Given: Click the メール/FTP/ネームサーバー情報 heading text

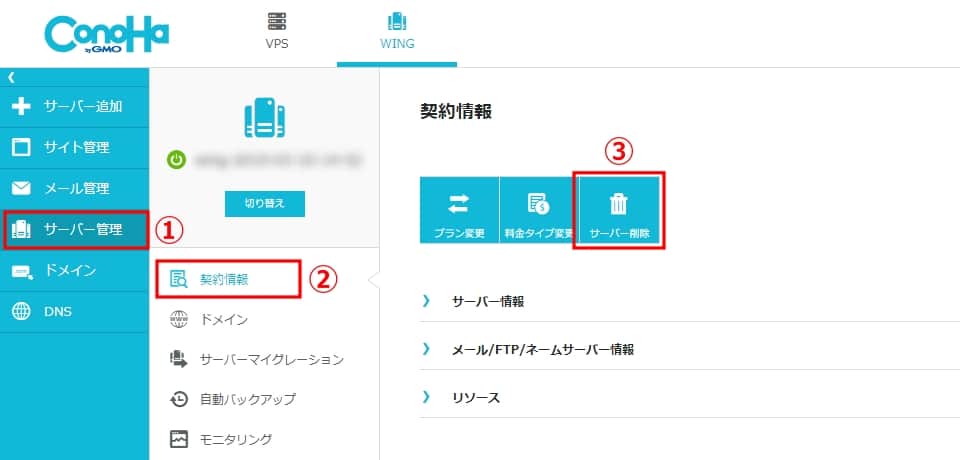Looking at the screenshot, I should tap(543, 350).
